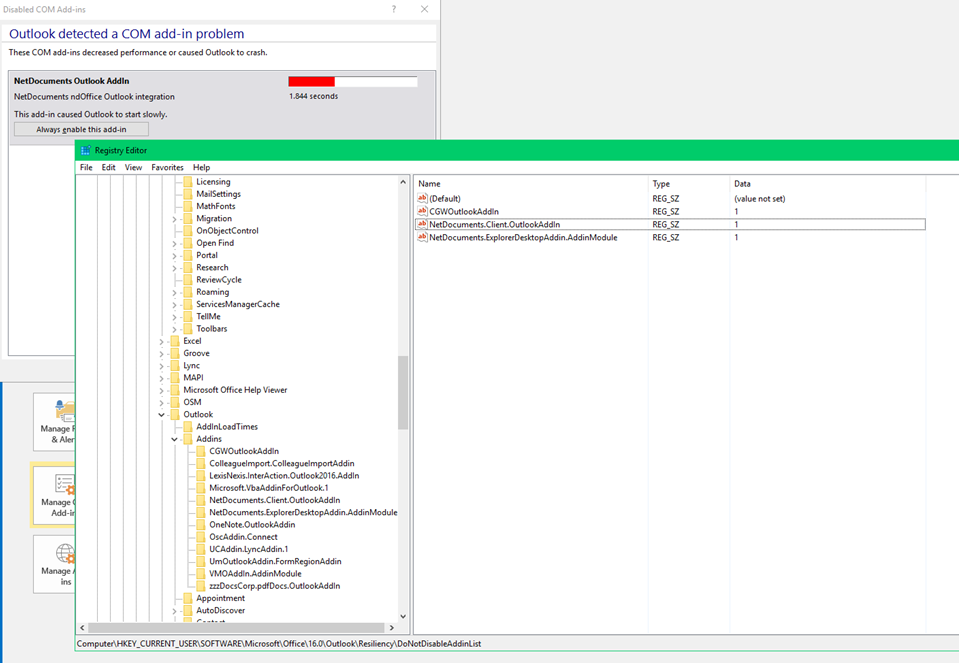The height and width of the screenshot is (663, 961).
Task: Expand the Research key
Action: point(175,268)
